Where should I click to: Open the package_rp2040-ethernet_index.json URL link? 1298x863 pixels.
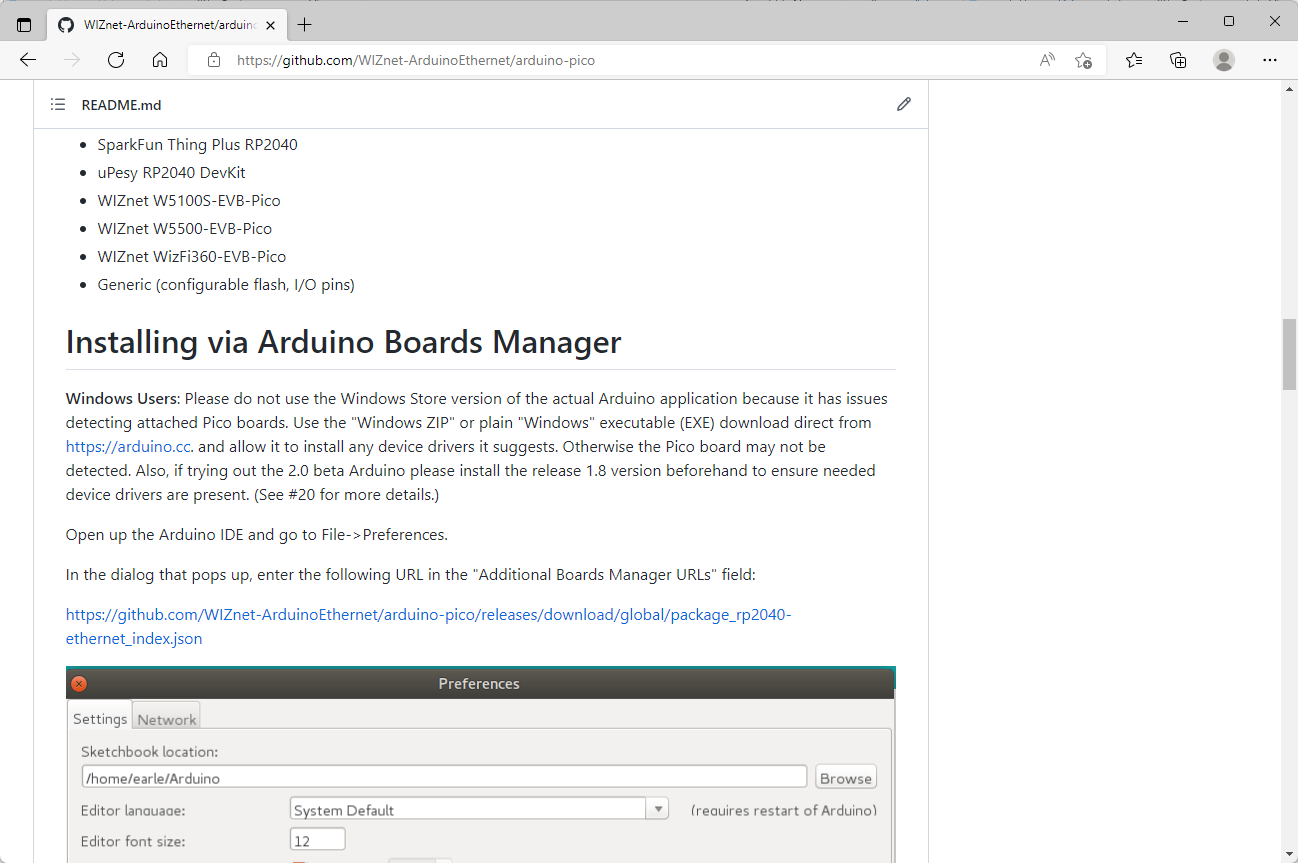point(429,626)
